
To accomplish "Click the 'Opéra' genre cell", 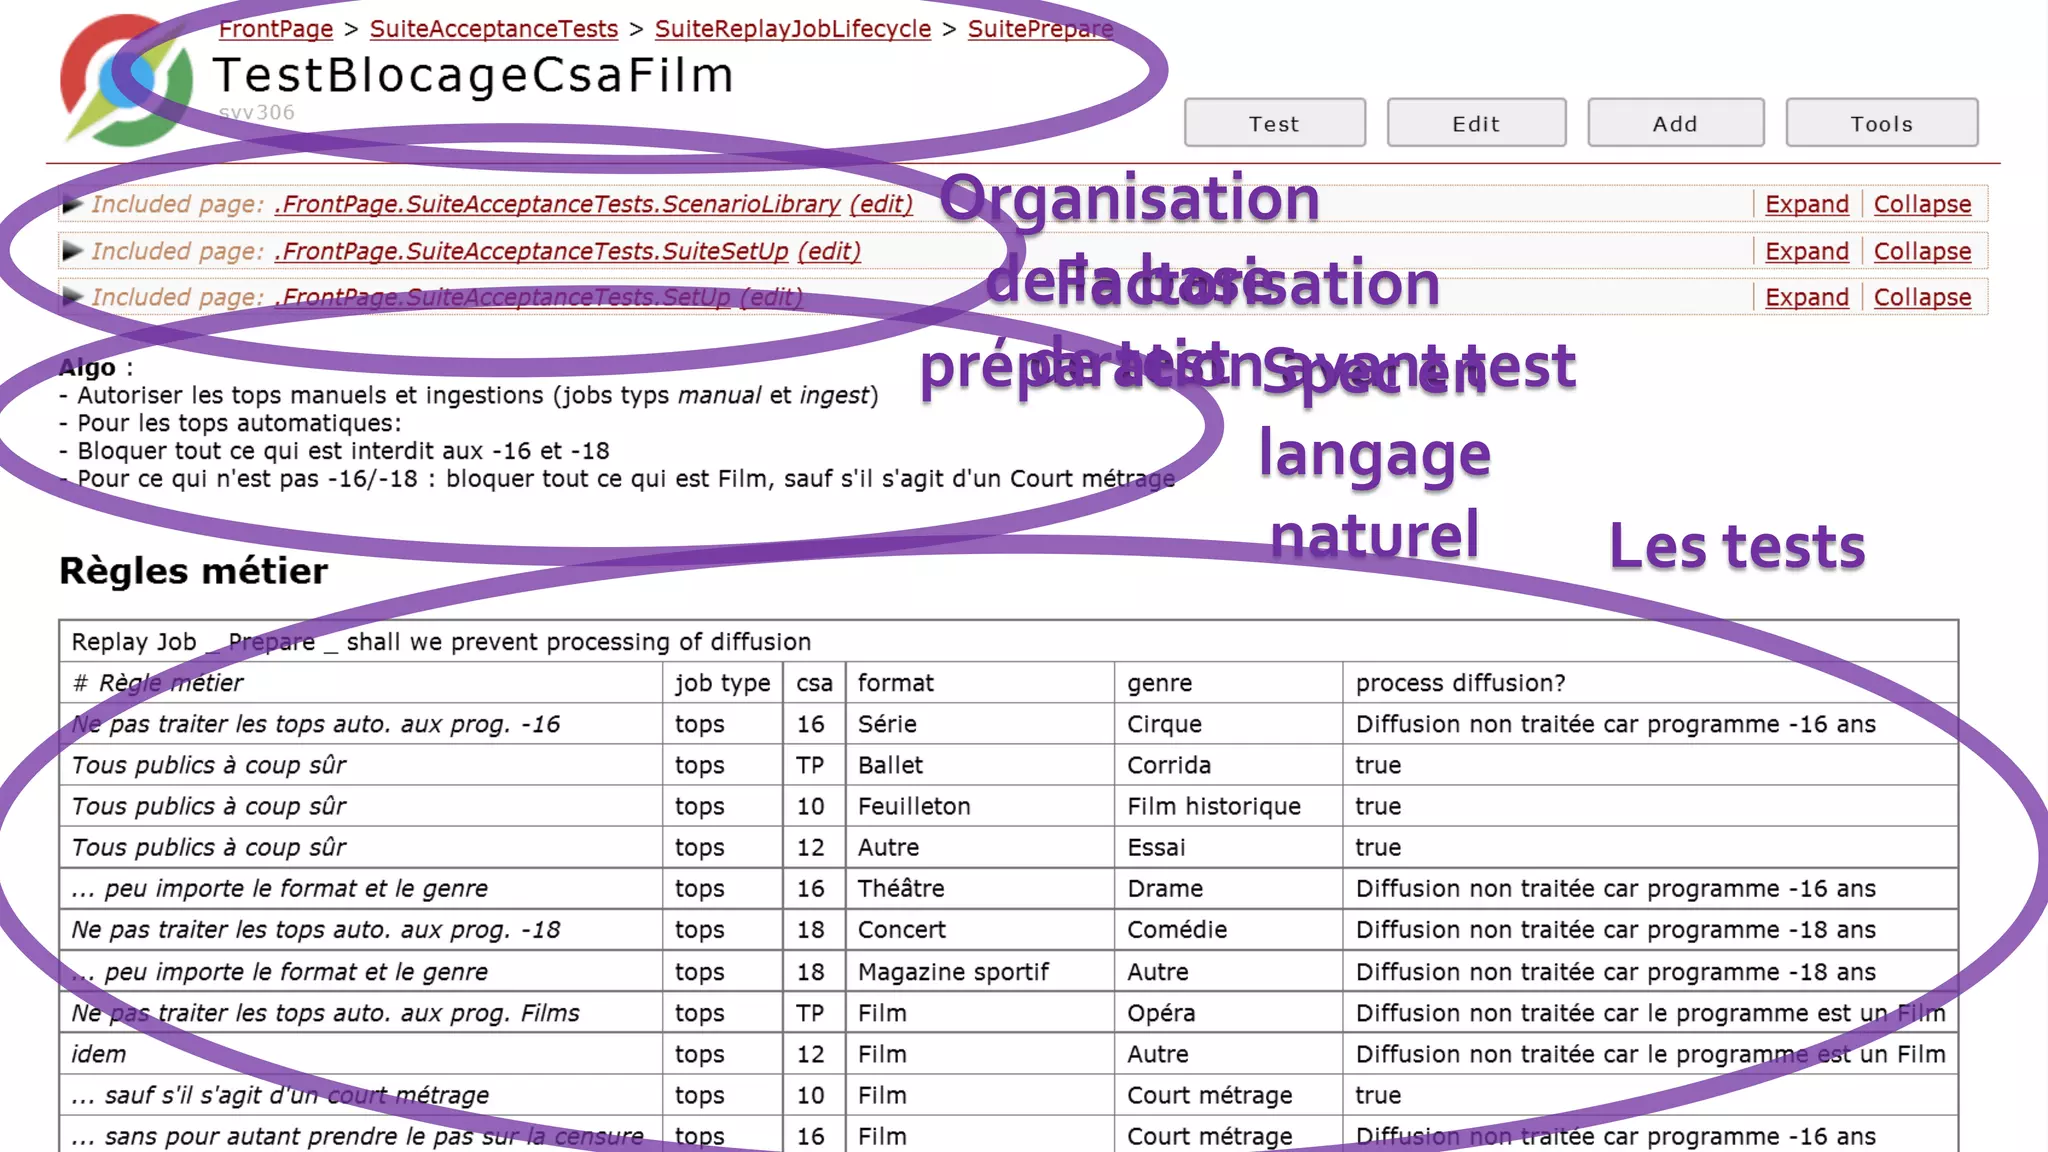I will 1228,1013.
